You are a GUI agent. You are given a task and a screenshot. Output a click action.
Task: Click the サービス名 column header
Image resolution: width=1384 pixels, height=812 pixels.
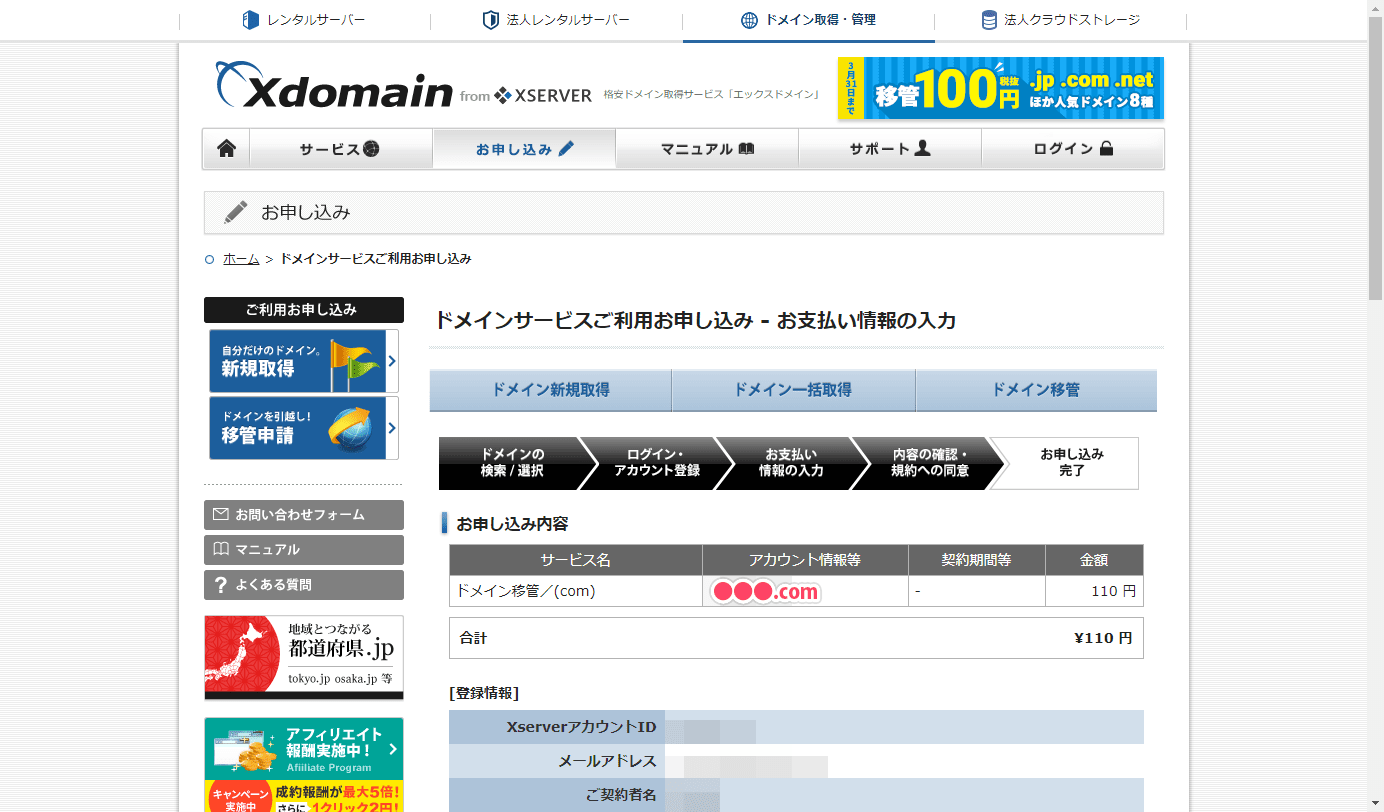tap(576, 560)
